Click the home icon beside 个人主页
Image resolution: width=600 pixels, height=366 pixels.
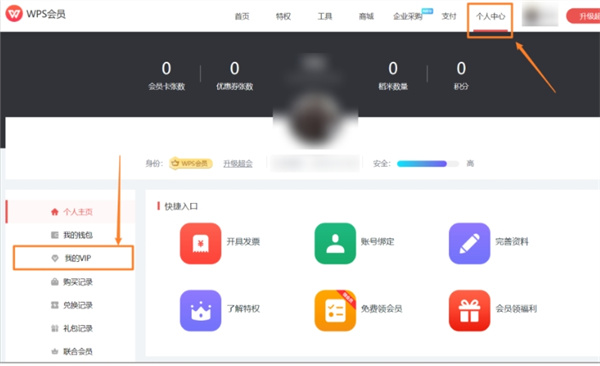[x=55, y=212]
